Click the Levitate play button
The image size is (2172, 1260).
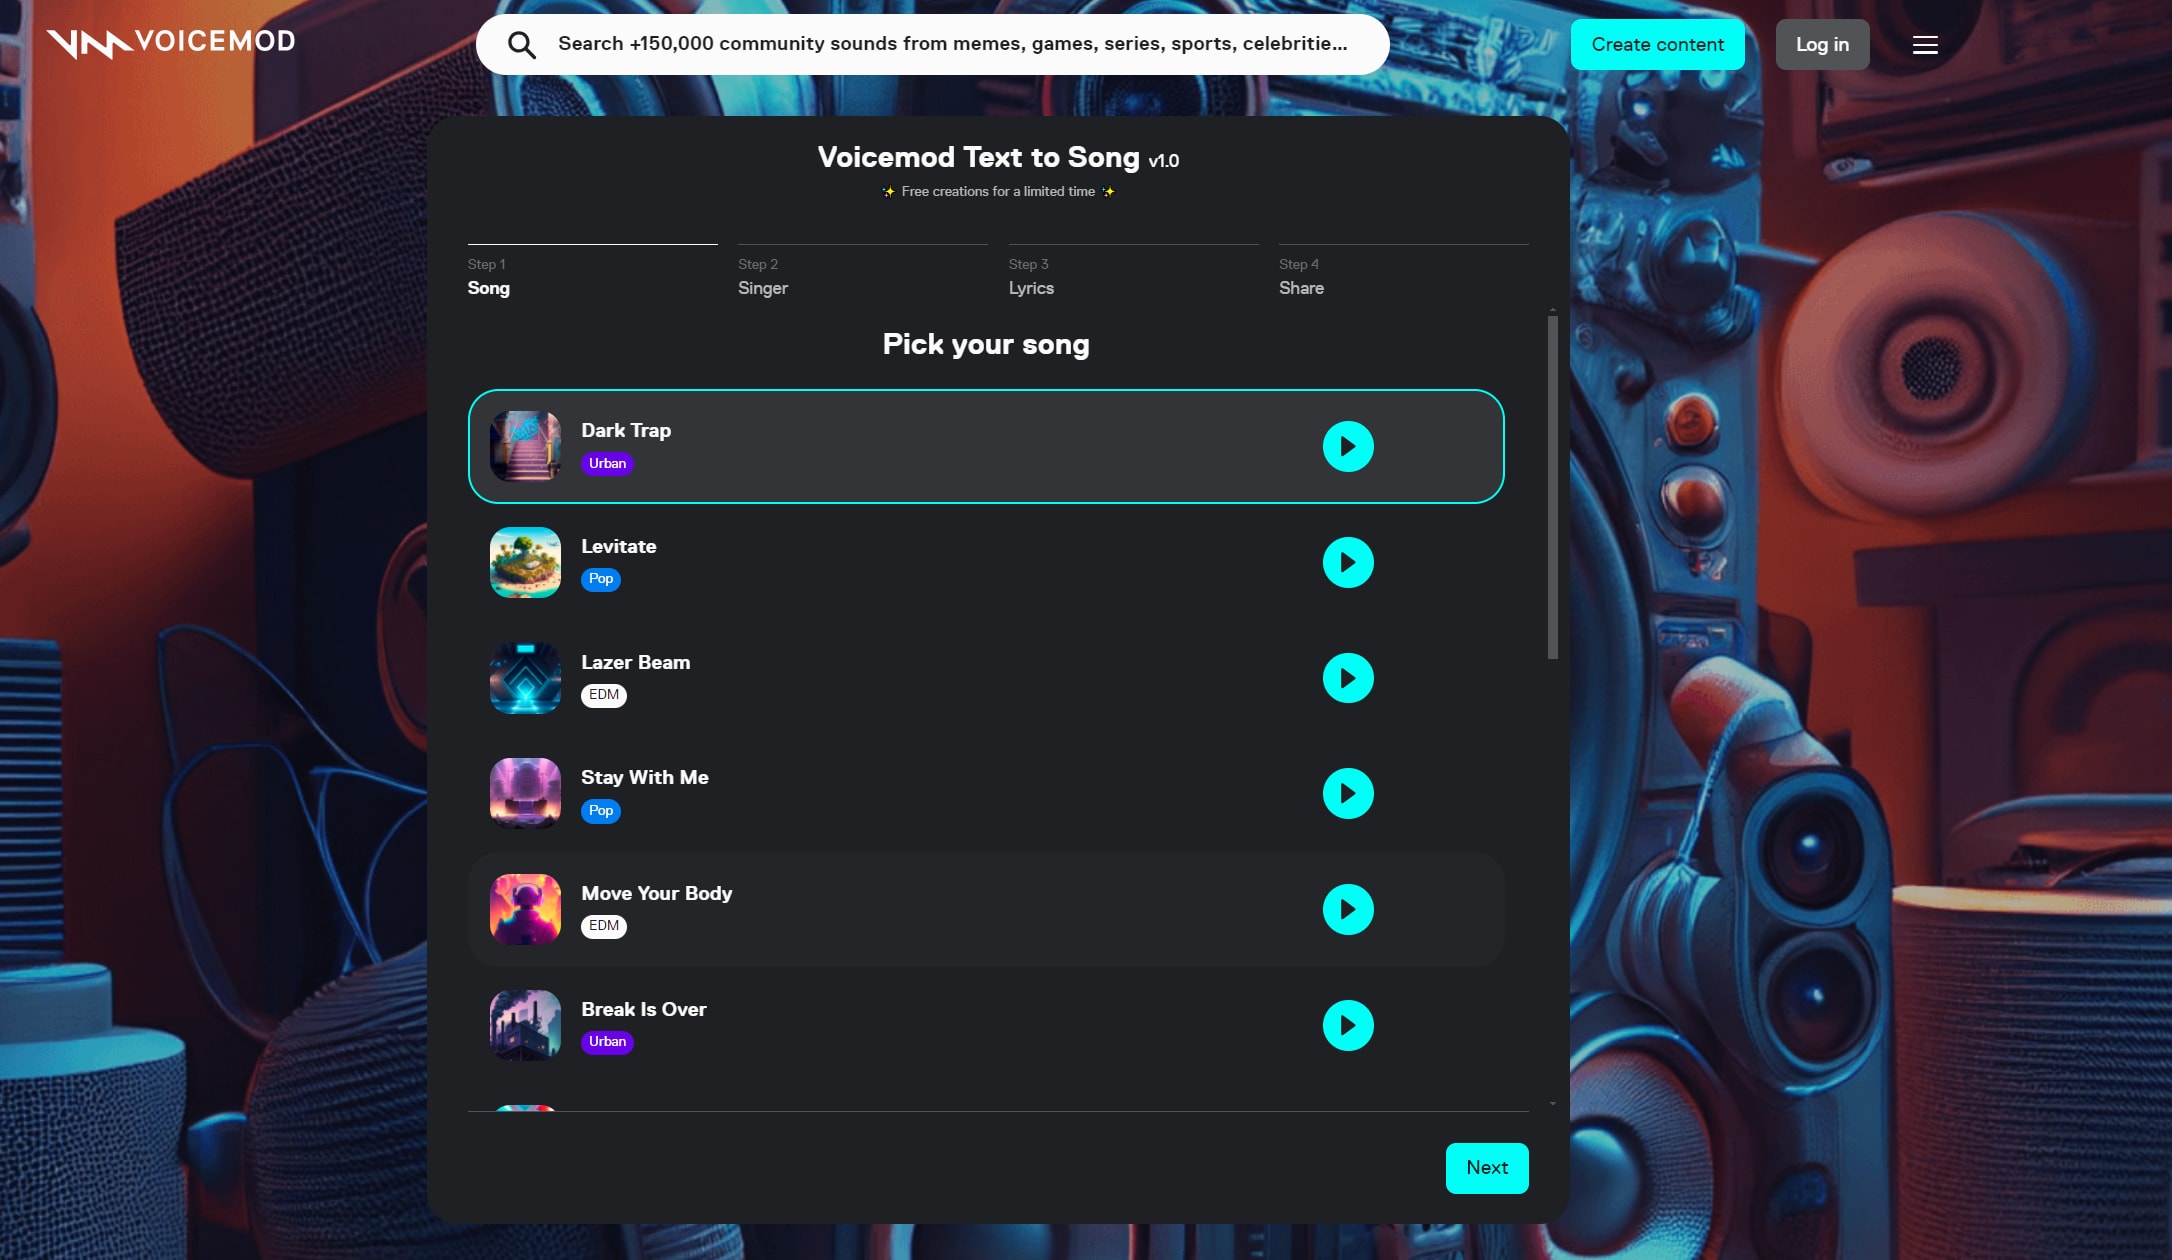[1347, 562]
